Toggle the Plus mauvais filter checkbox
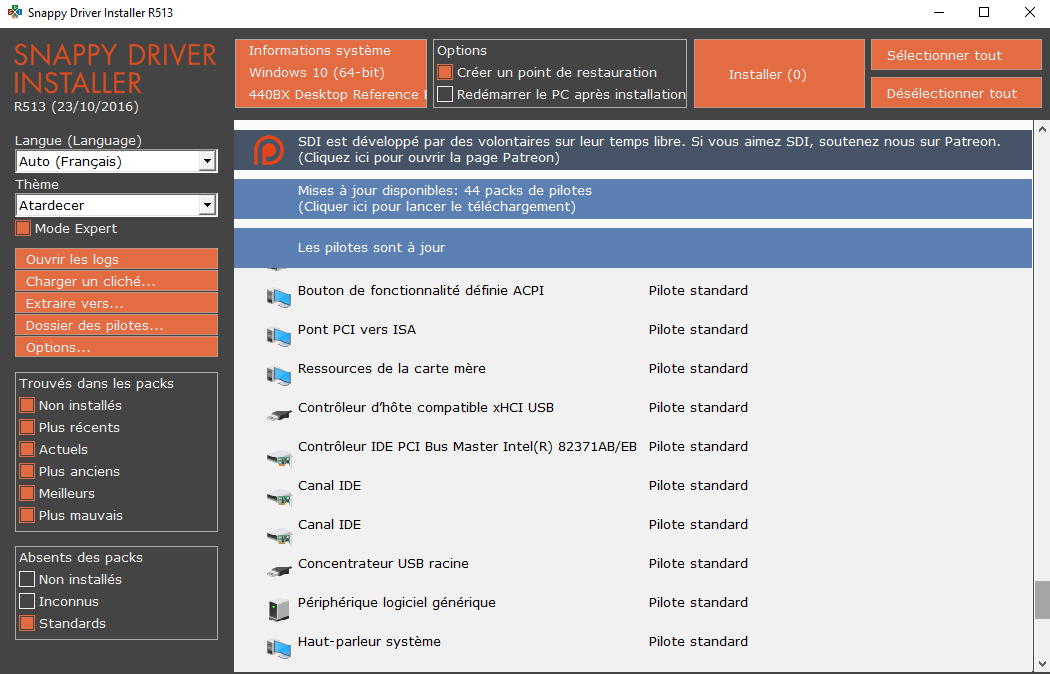Image resolution: width=1050 pixels, height=674 pixels. point(27,515)
